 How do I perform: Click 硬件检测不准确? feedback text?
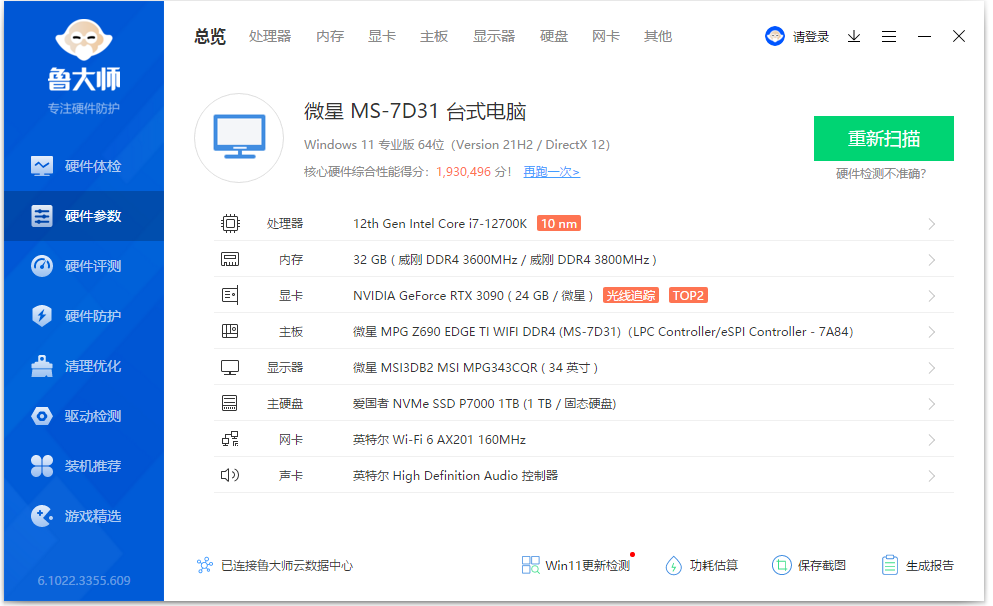[881, 174]
